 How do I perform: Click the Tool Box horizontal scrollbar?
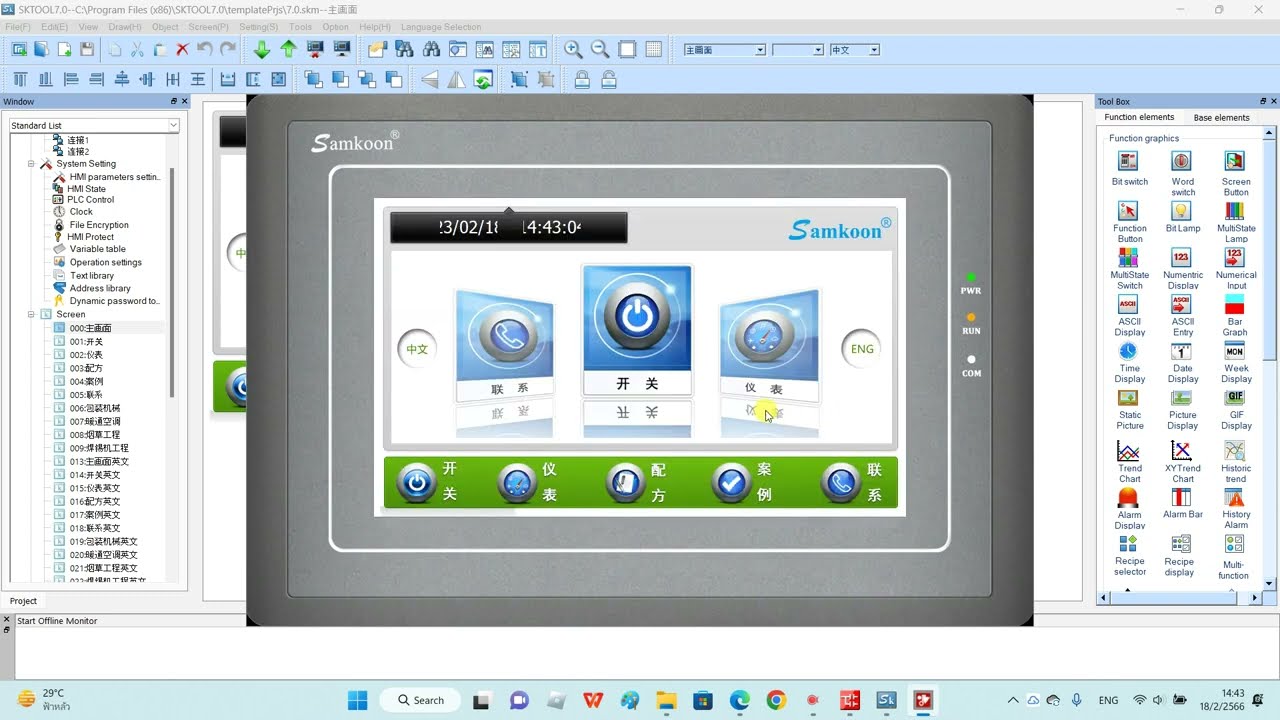(x=1180, y=598)
